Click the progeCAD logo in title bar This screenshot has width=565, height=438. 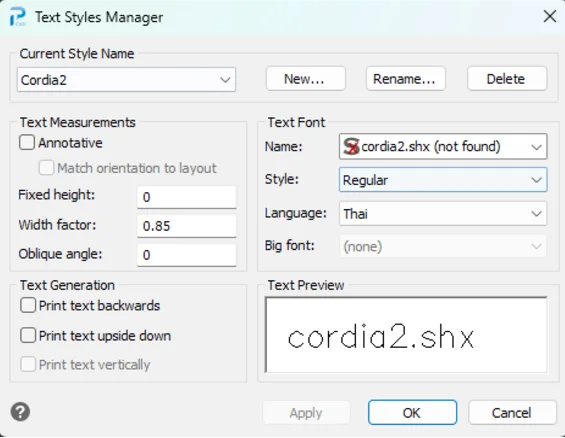pyautogui.click(x=18, y=17)
